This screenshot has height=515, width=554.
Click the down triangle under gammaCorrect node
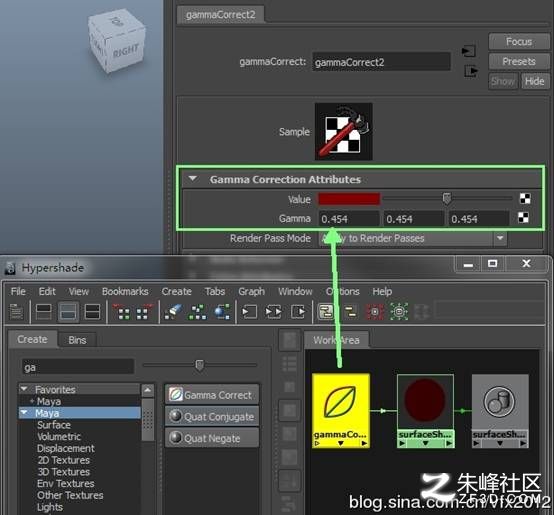(x=341, y=443)
